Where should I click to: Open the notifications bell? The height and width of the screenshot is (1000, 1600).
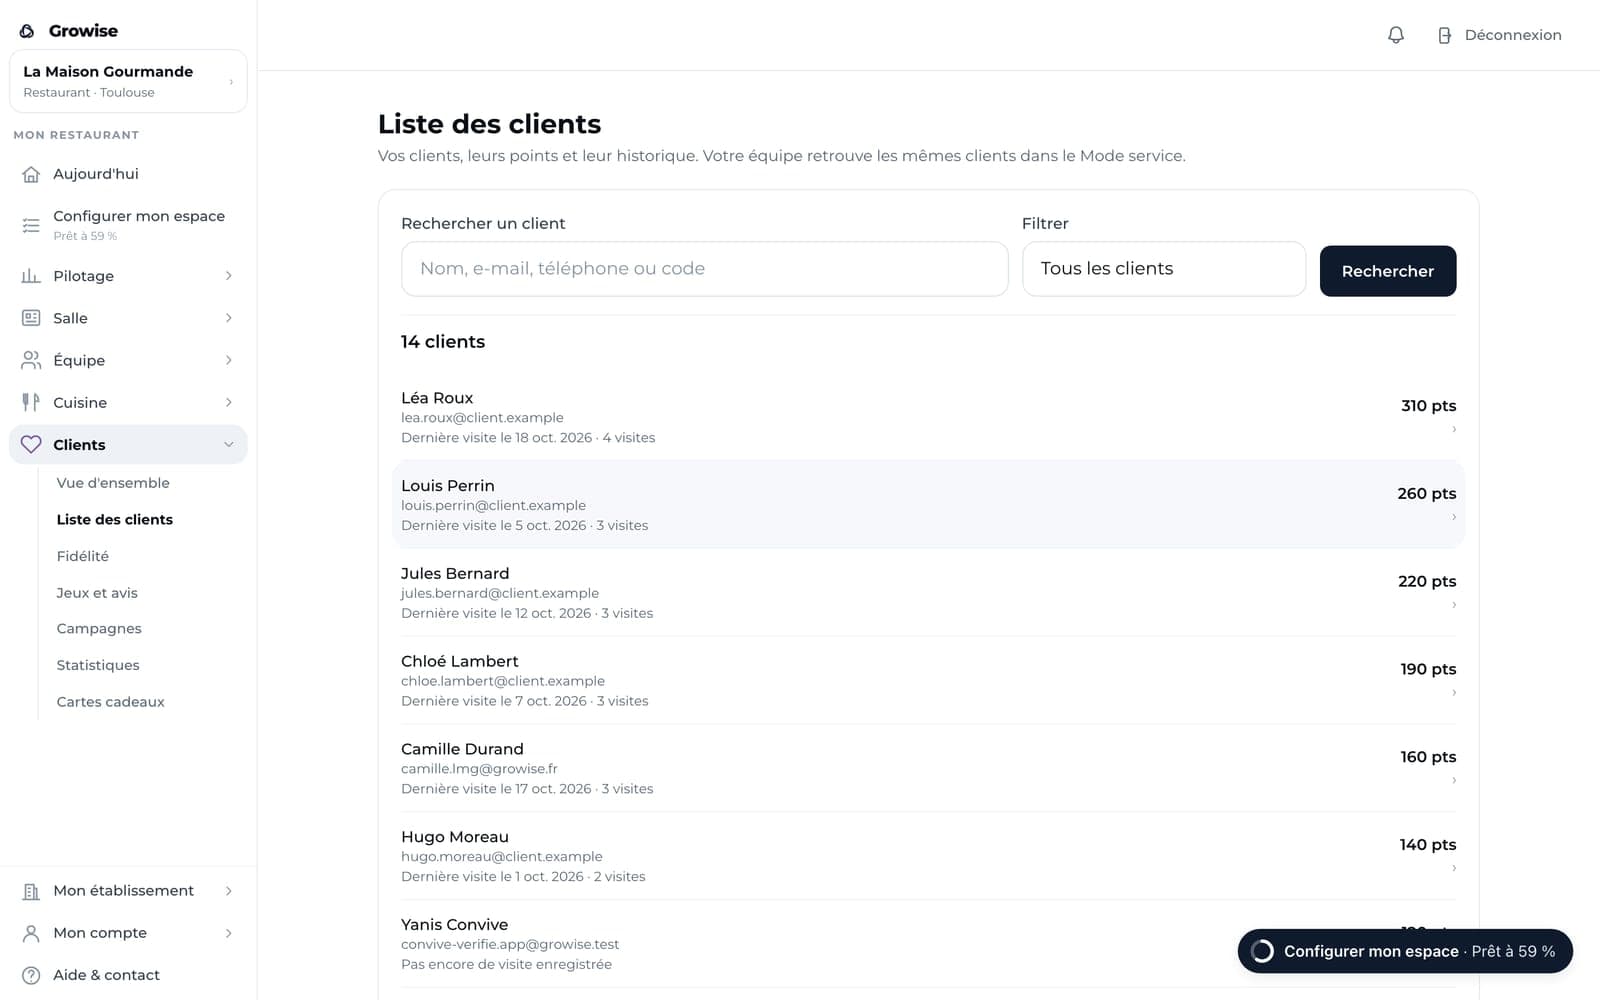tap(1396, 35)
